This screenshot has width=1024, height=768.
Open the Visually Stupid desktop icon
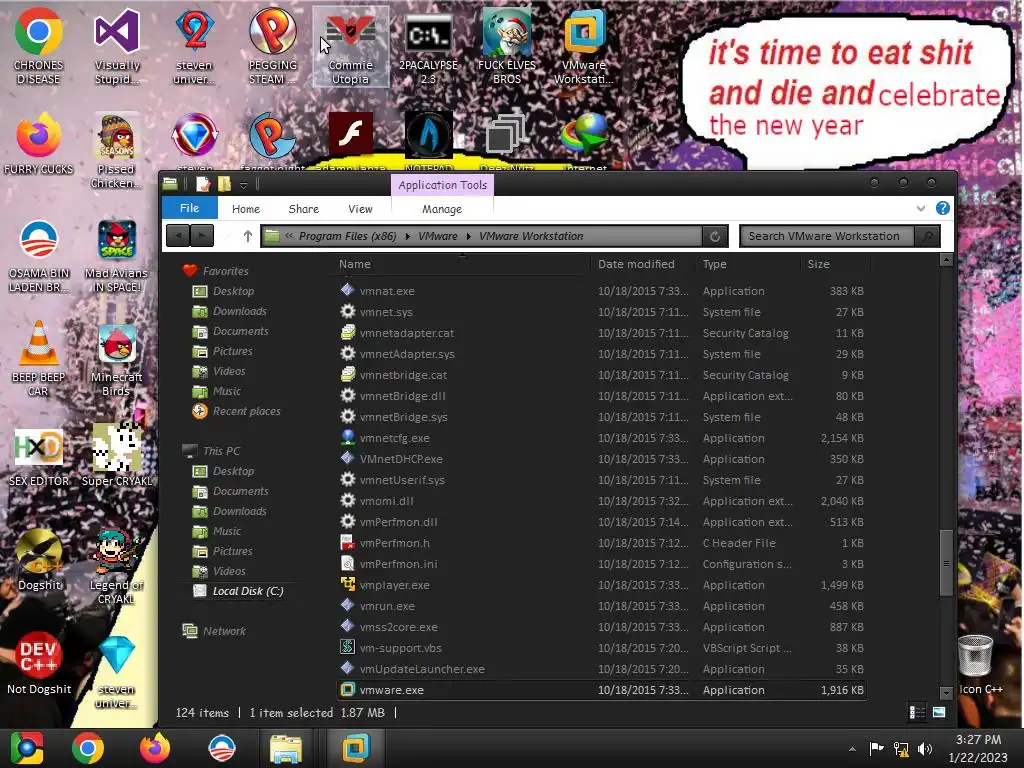117,46
